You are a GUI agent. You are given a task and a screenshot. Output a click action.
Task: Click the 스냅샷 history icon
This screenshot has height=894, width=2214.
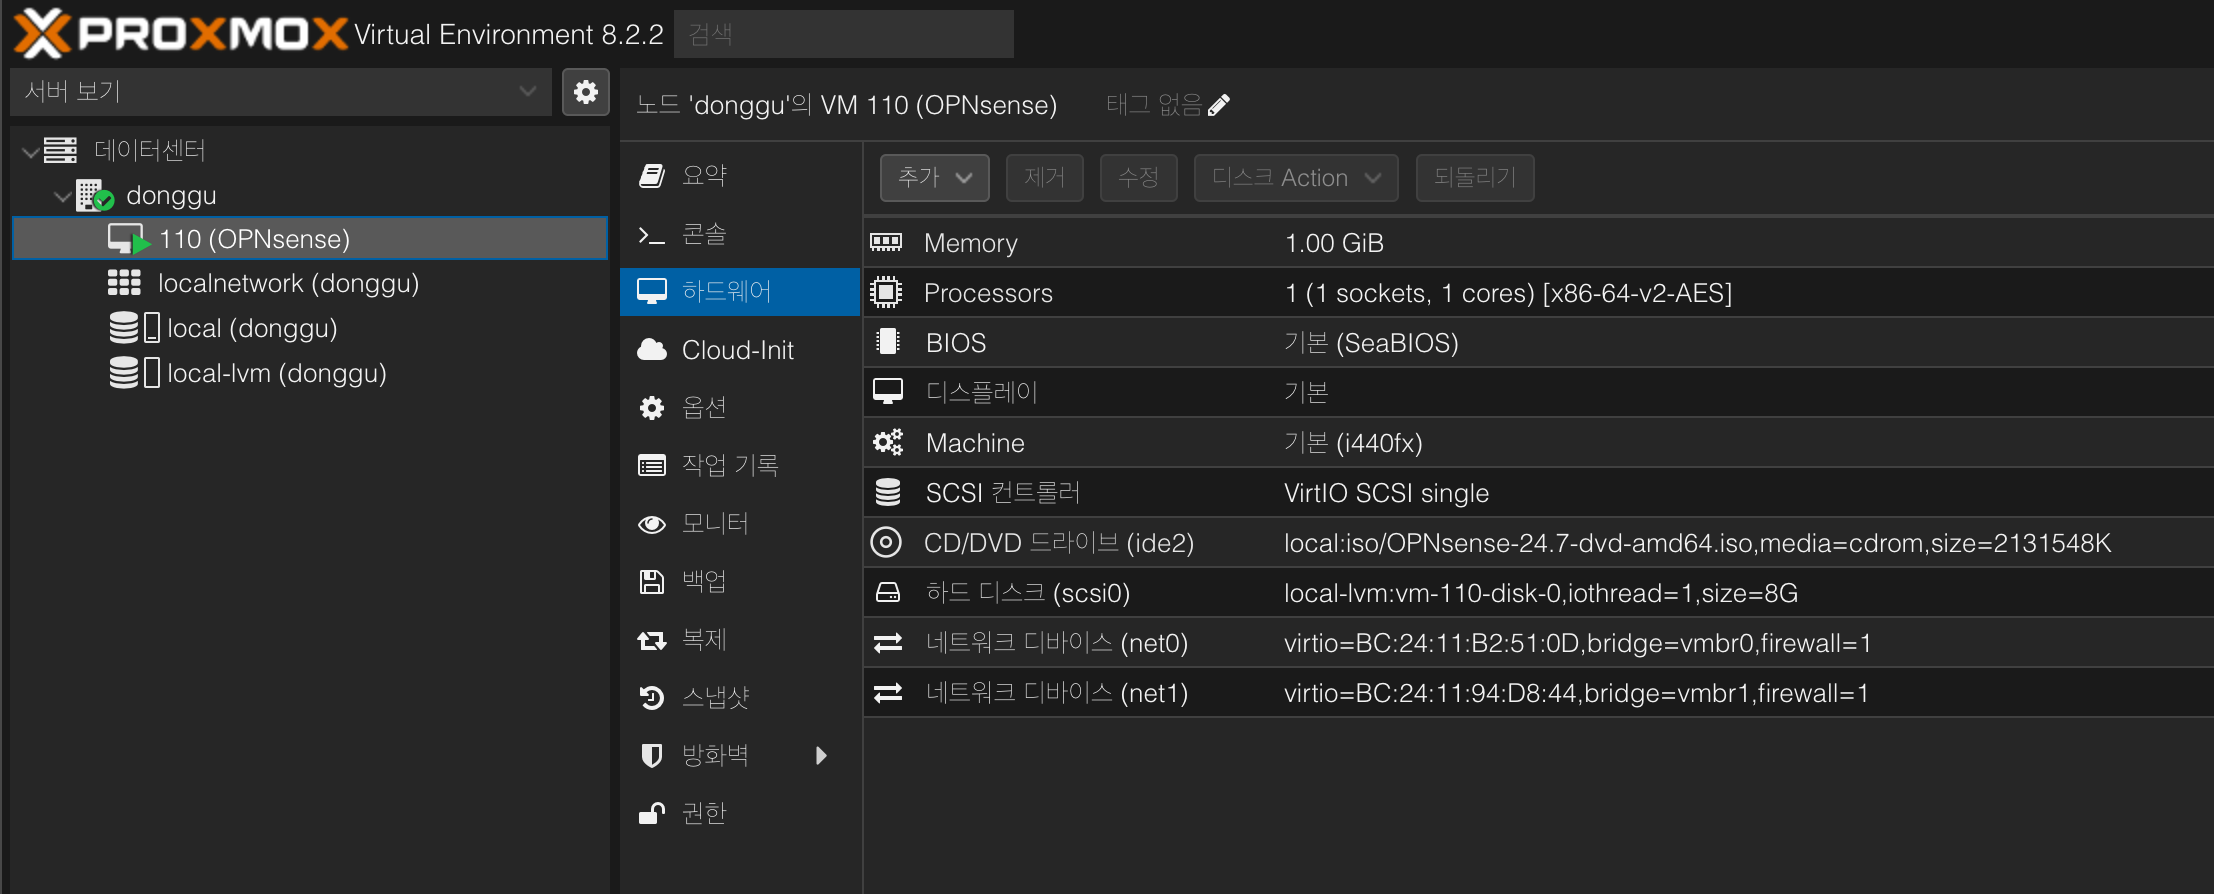coord(652,697)
